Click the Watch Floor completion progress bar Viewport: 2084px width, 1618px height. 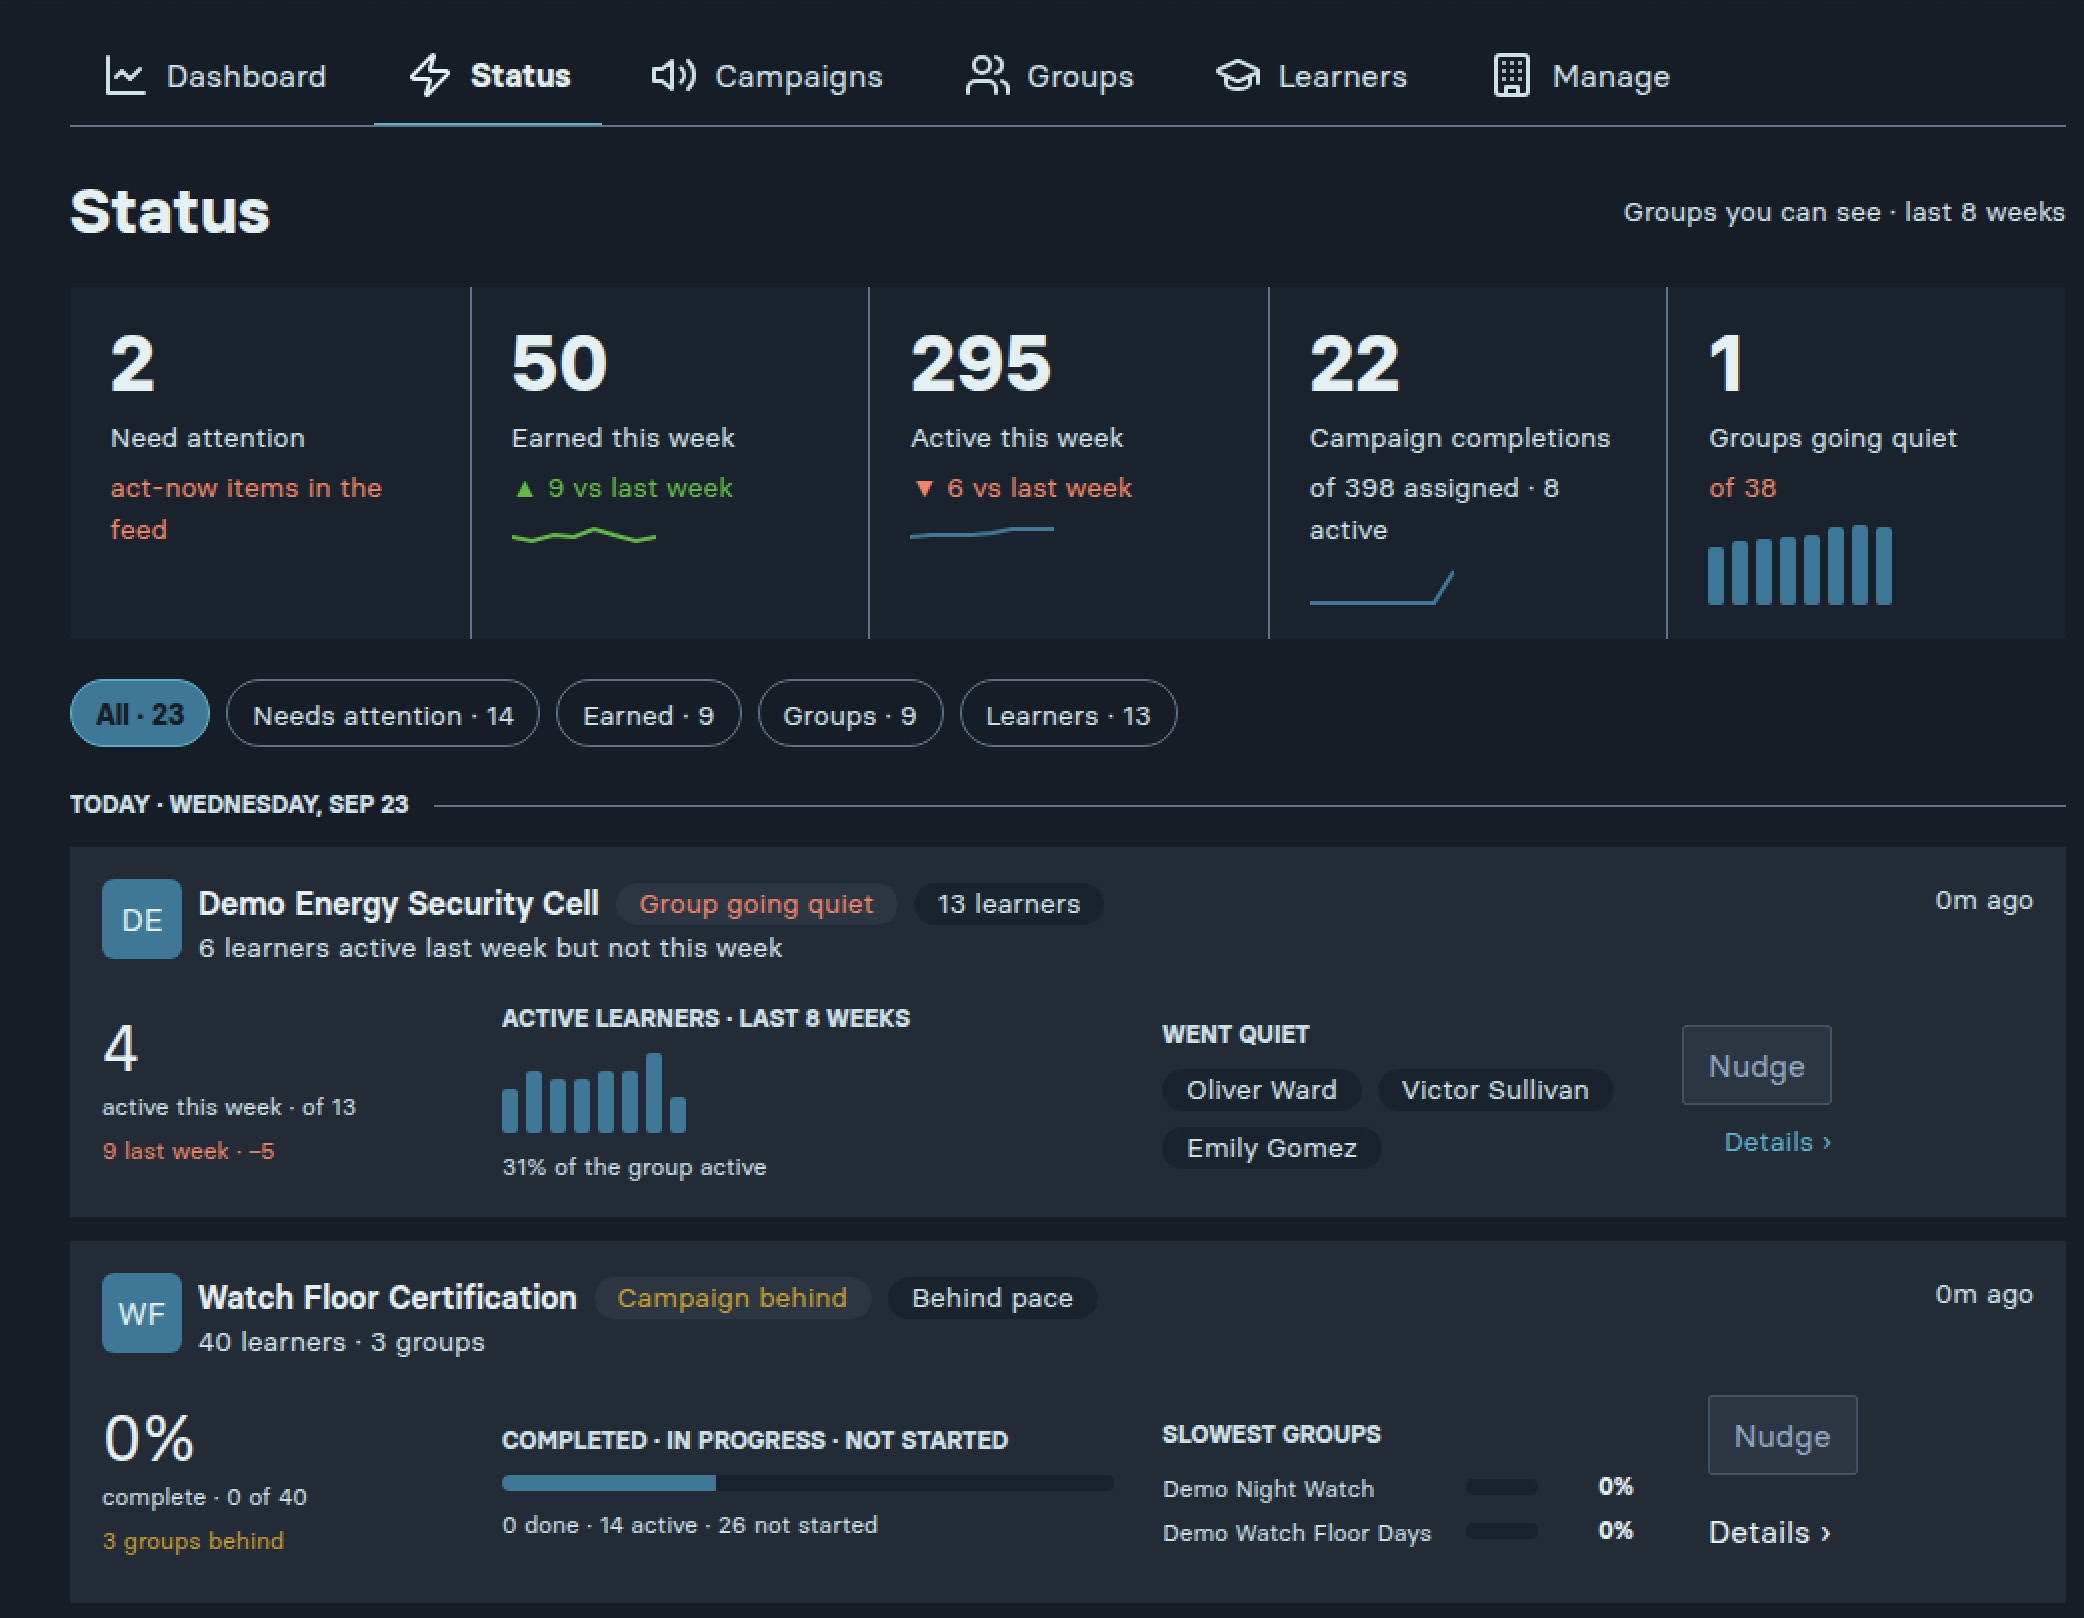pos(807,1484)
